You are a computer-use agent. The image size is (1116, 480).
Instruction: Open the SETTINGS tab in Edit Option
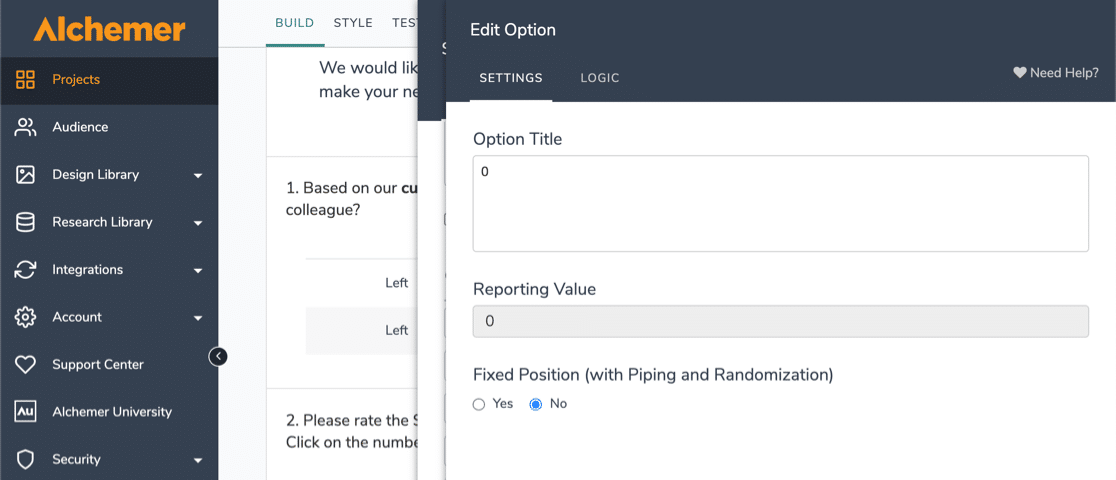(x=511, y=78)
